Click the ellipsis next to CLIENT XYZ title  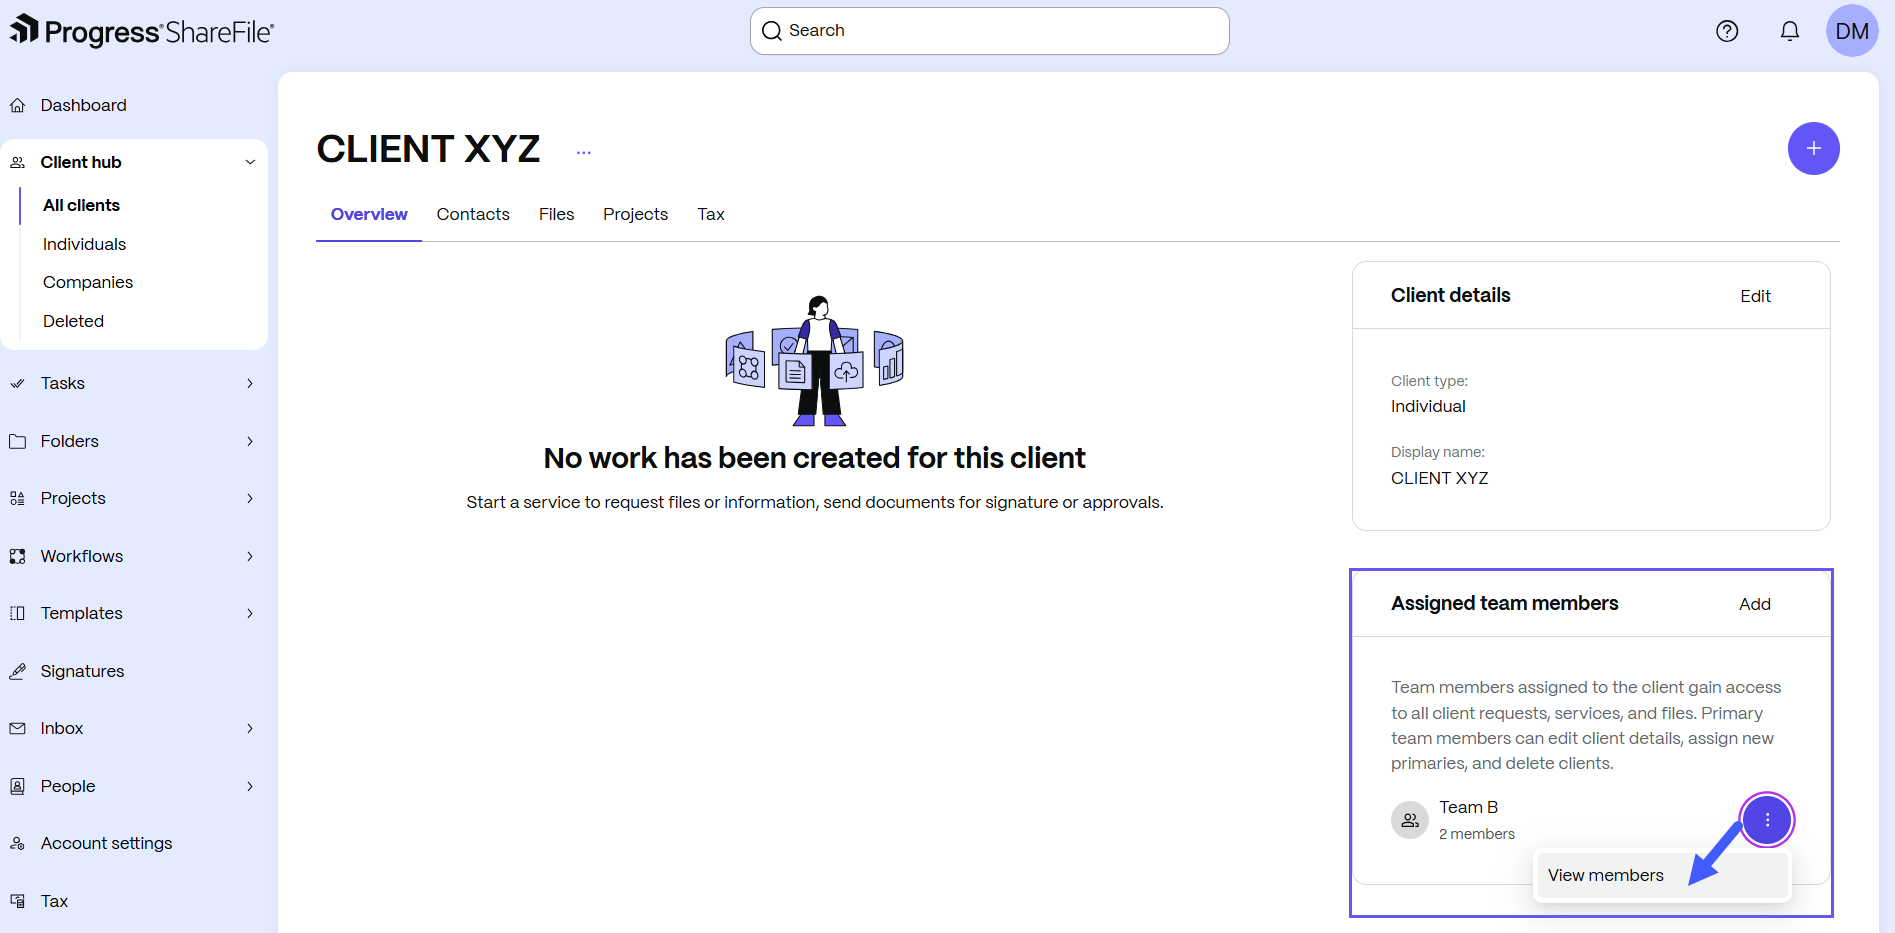tap(584, 152)
